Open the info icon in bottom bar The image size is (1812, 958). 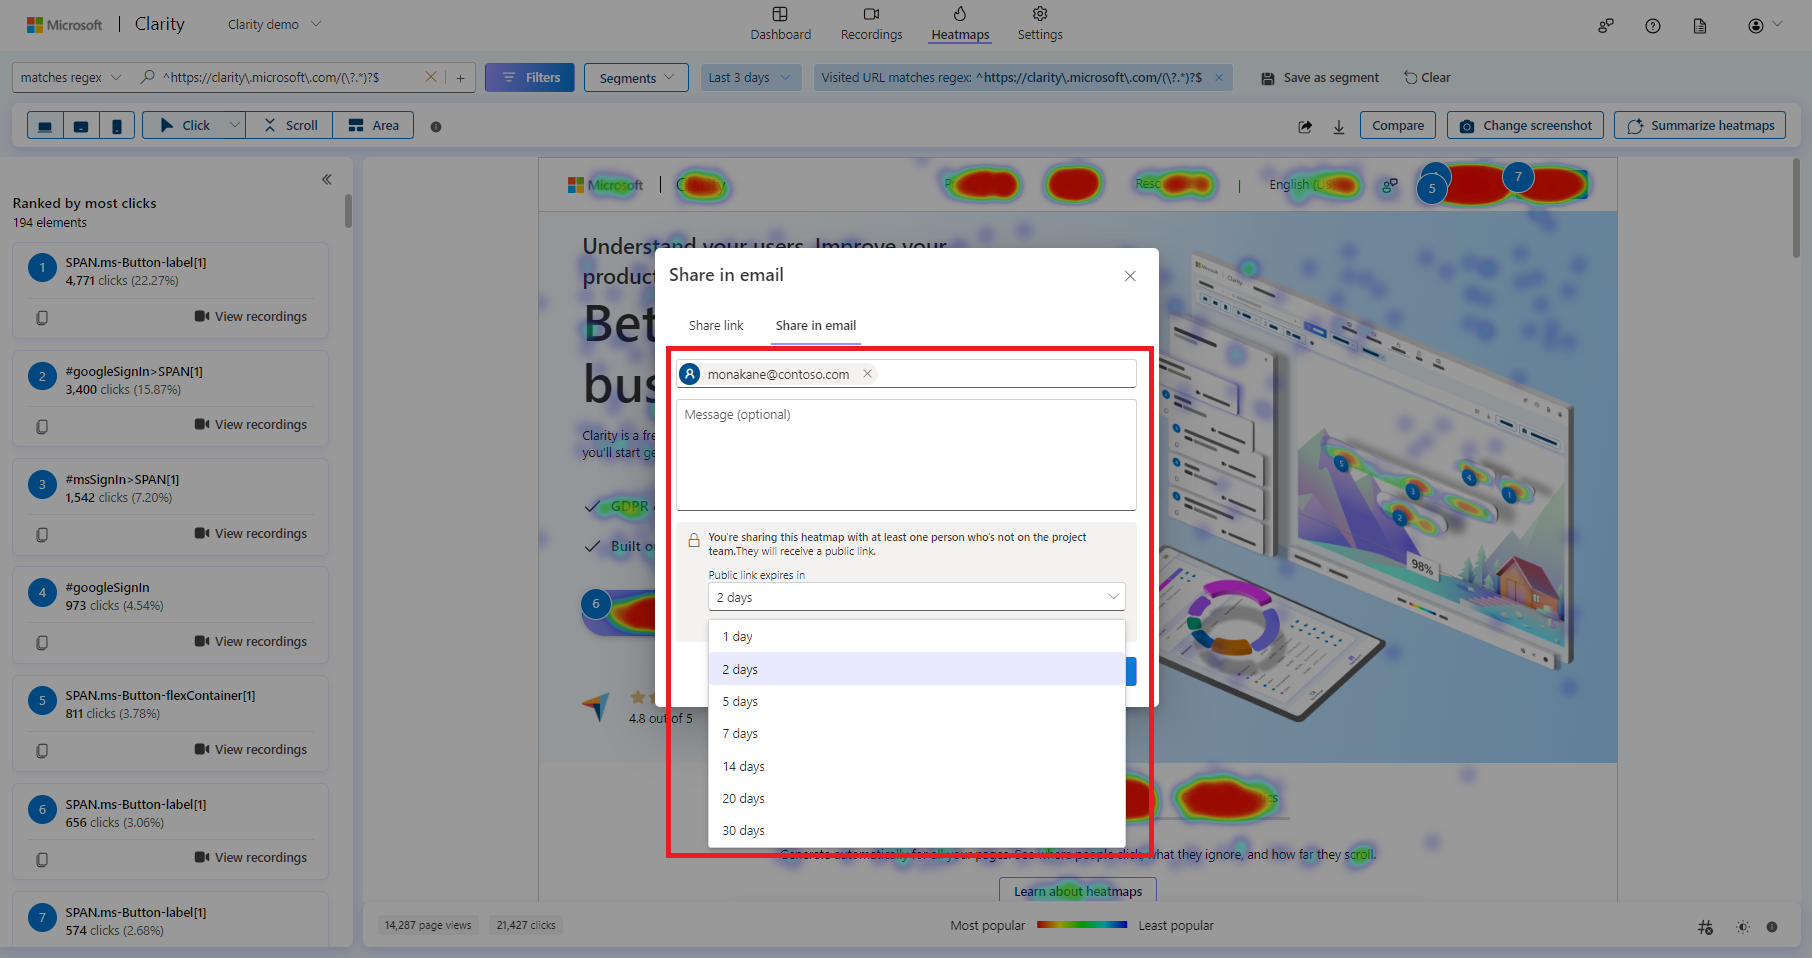tap(1772, 927)
